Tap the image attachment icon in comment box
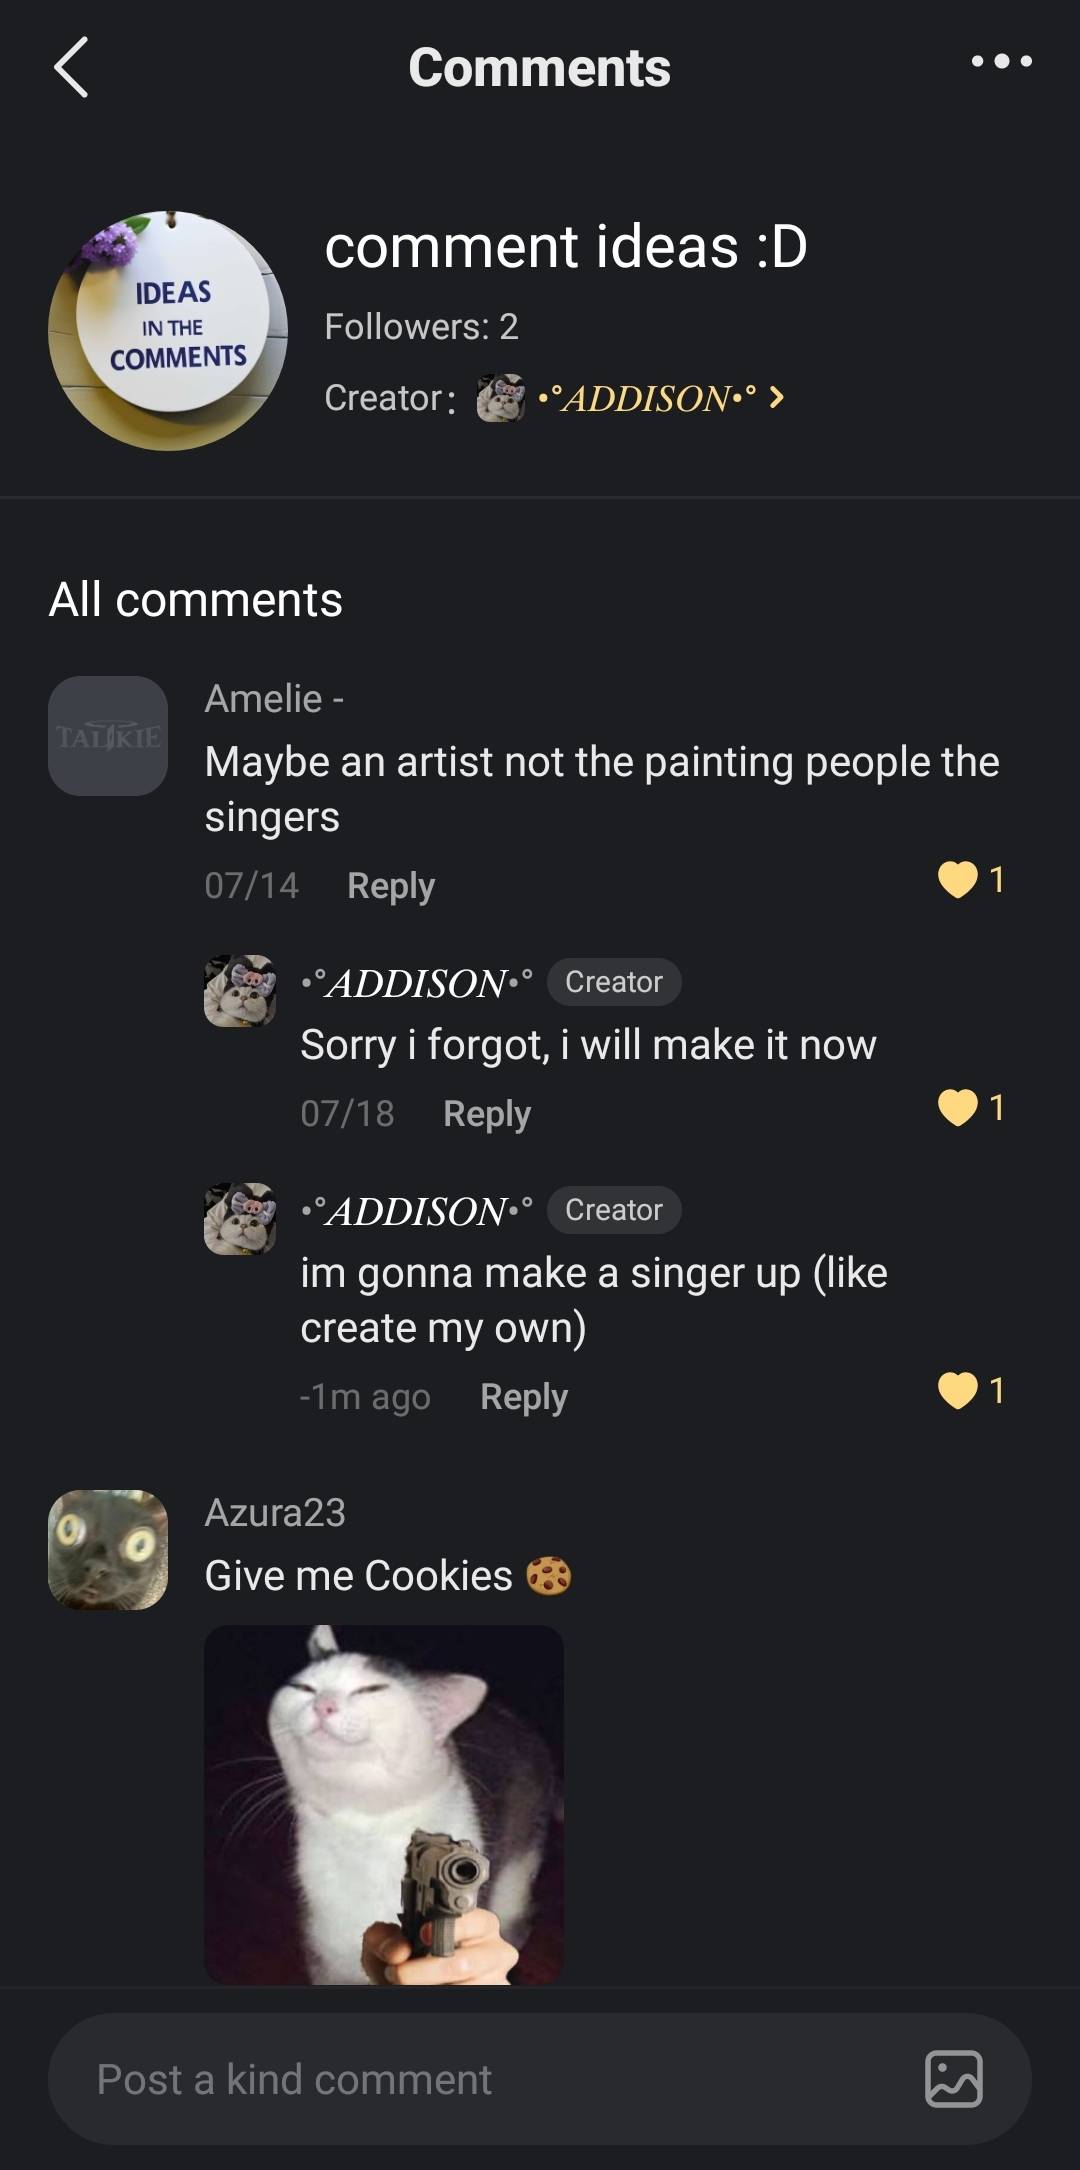The height and width of the screenshot is (2170, 1080). (953, 2079)
